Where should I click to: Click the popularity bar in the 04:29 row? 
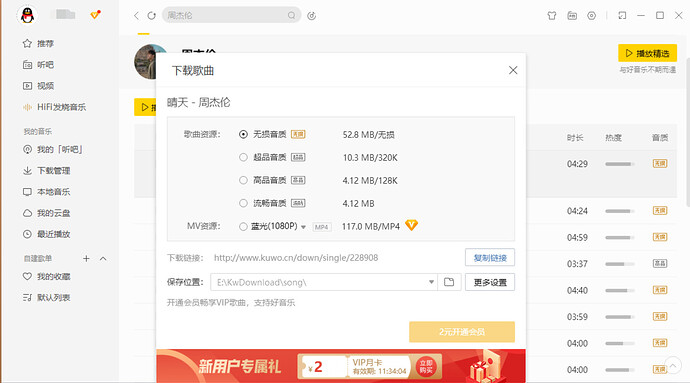tap(620, 164)
